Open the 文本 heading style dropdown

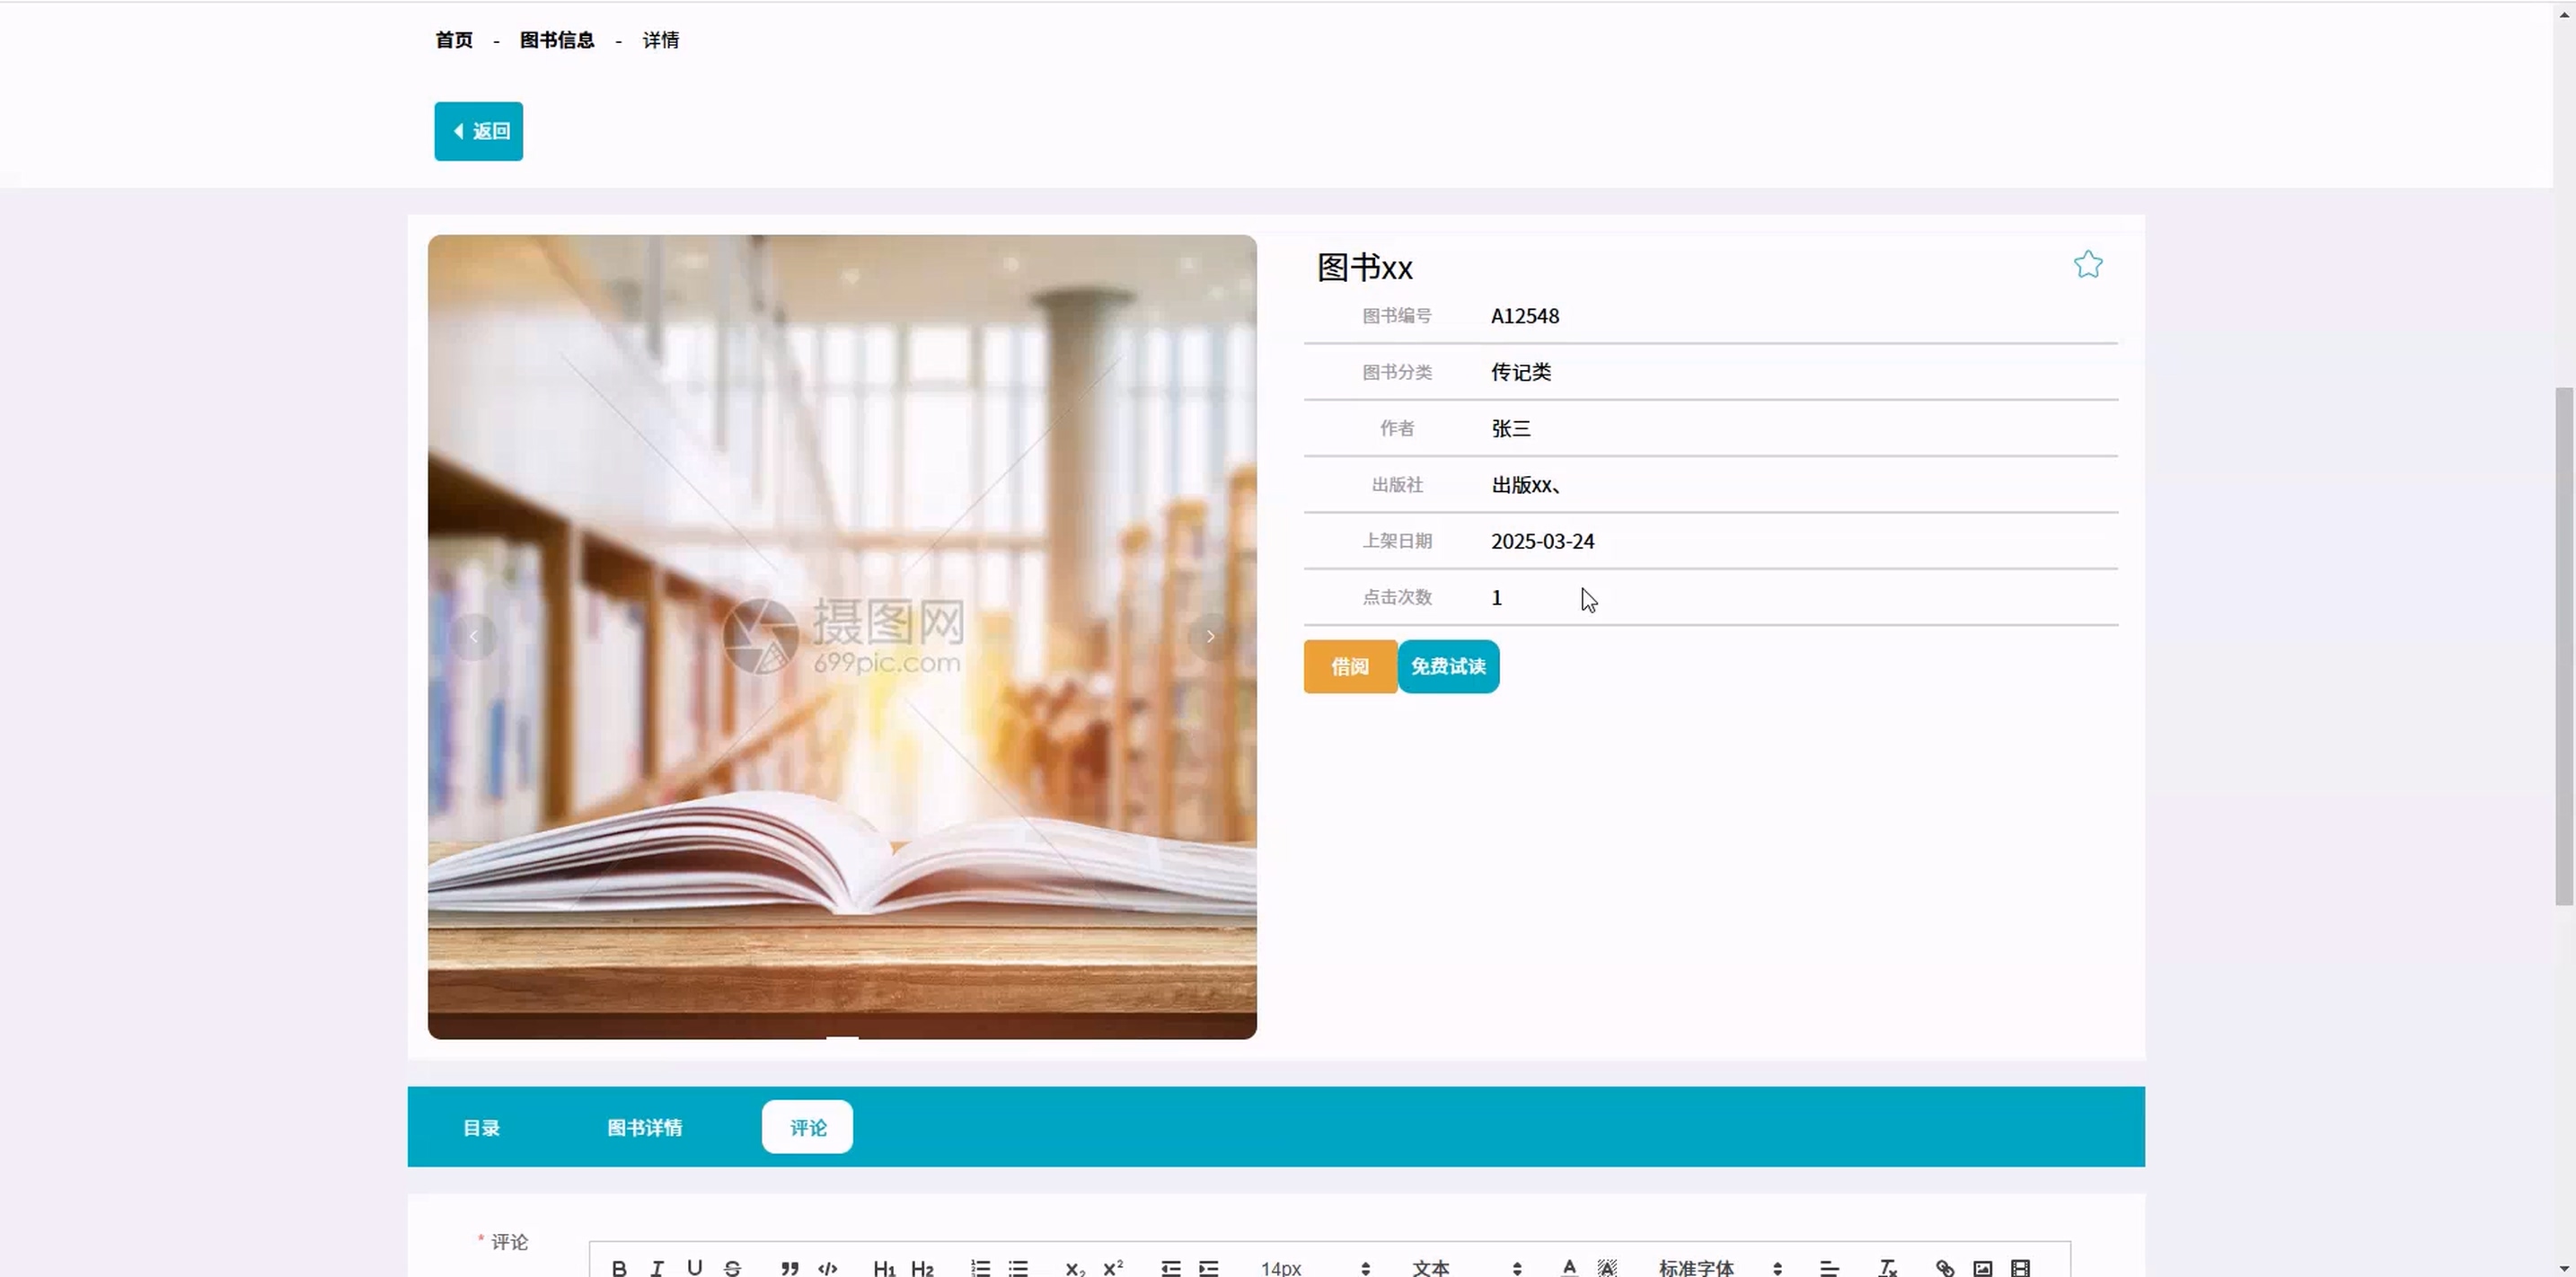[x=1466, y=1267]
